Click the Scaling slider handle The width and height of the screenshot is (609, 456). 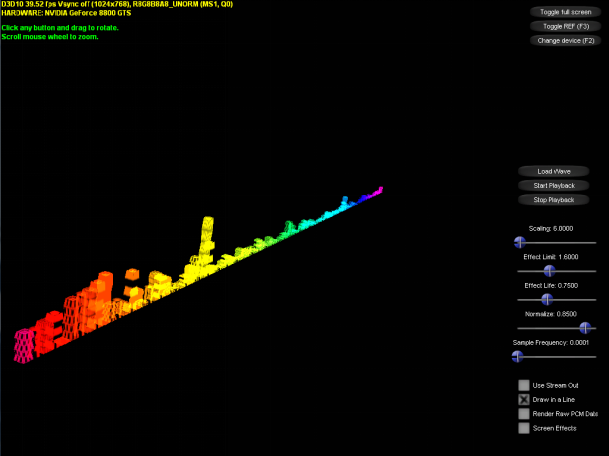519,242
